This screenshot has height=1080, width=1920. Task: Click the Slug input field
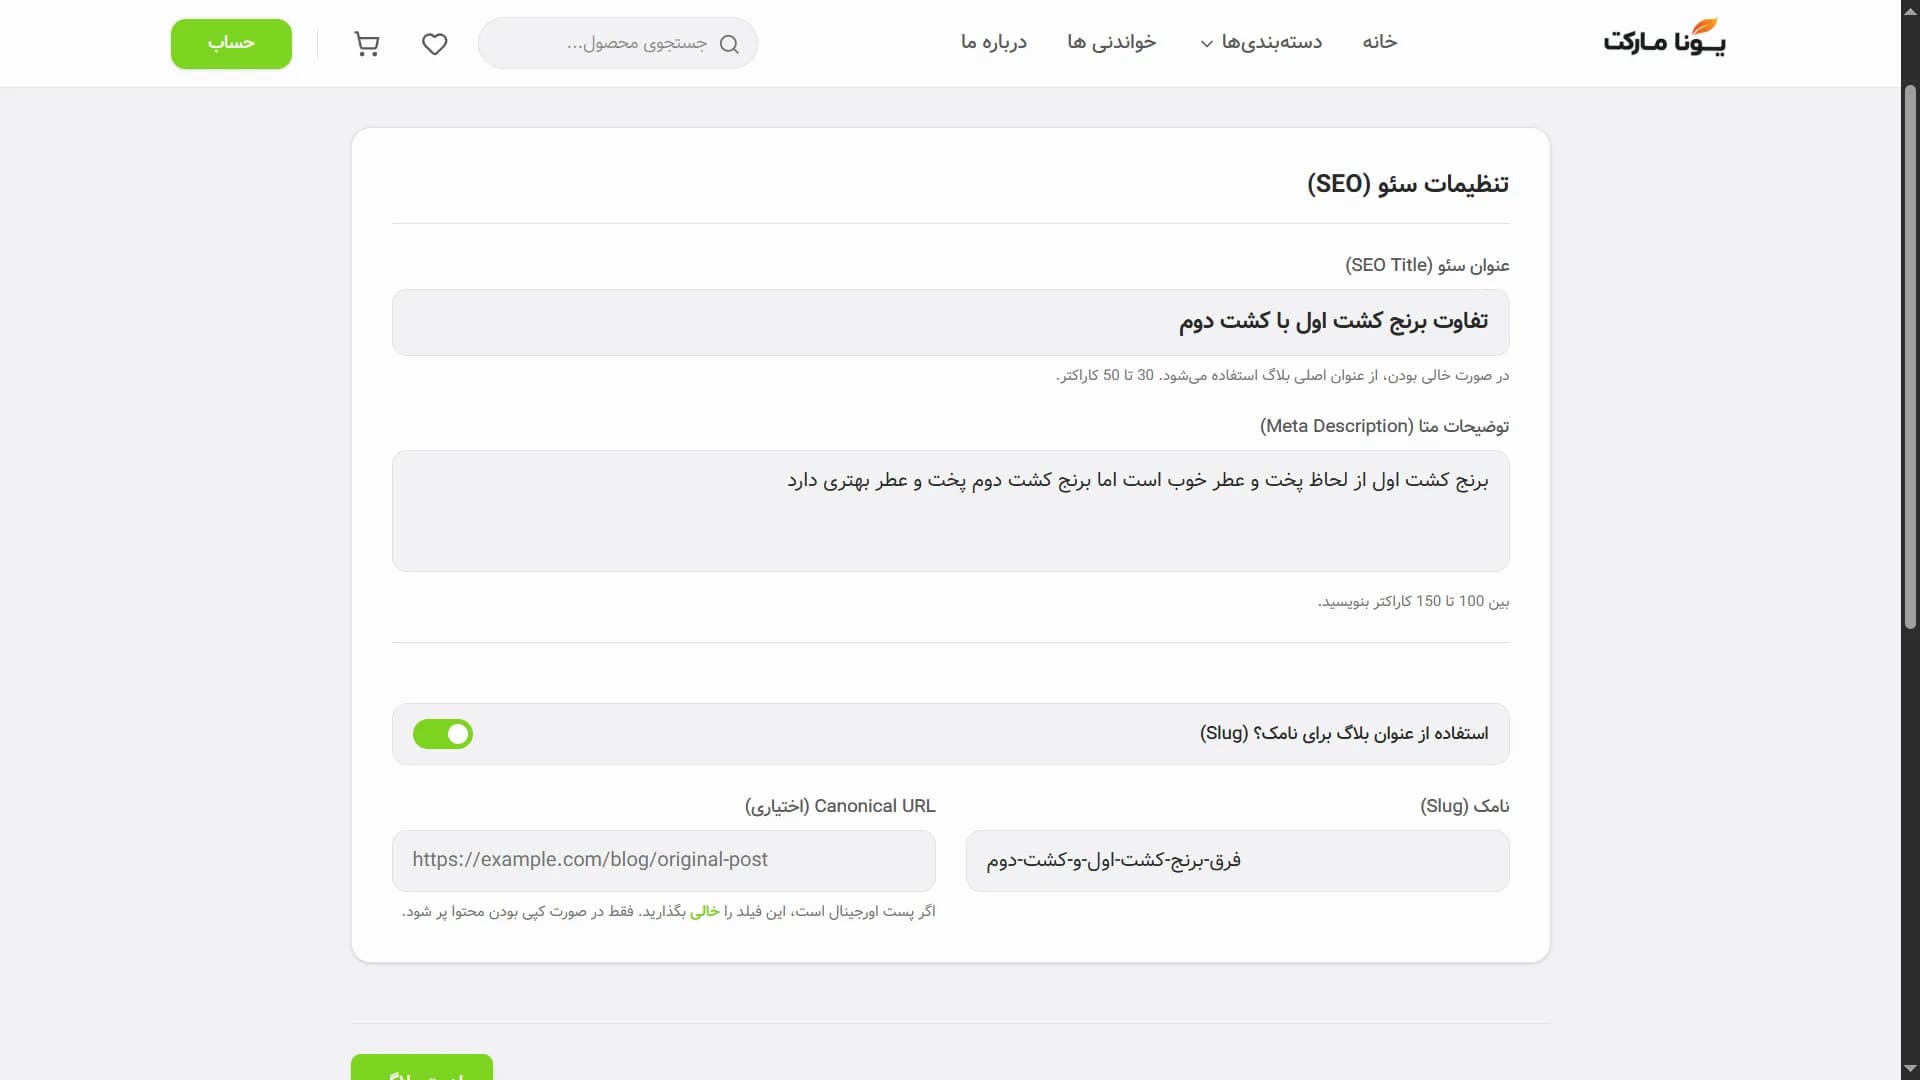(x=1237, y=861)
